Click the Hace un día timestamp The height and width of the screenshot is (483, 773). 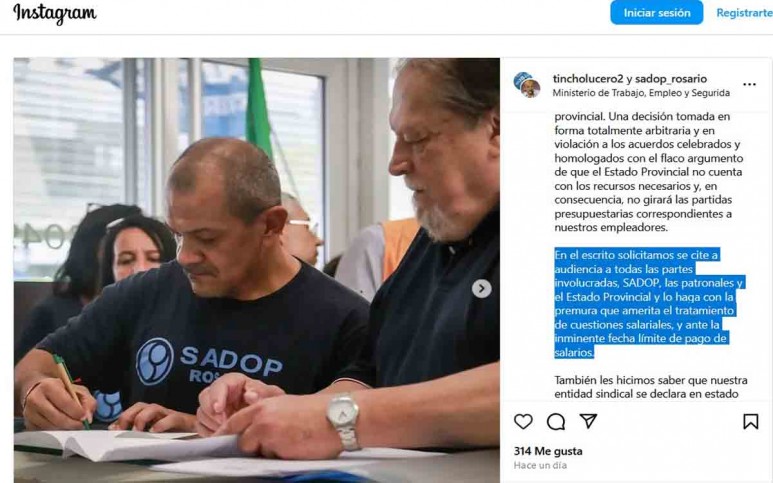pyautogui.click(x=540, y=465)
